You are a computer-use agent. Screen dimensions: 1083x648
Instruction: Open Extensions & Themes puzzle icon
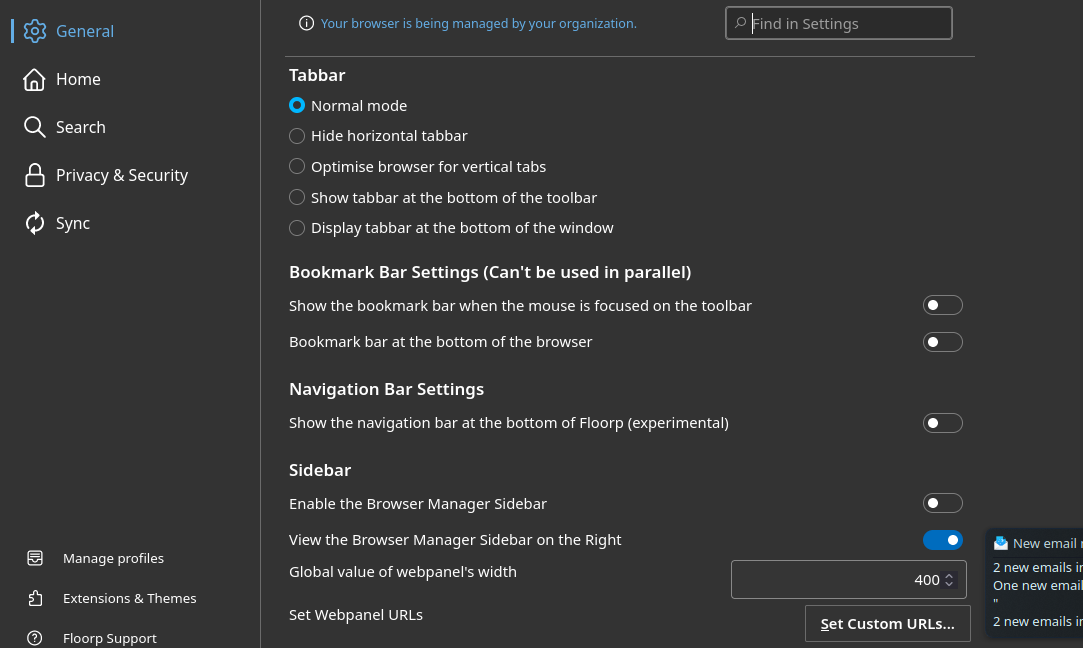coord(35,598)
